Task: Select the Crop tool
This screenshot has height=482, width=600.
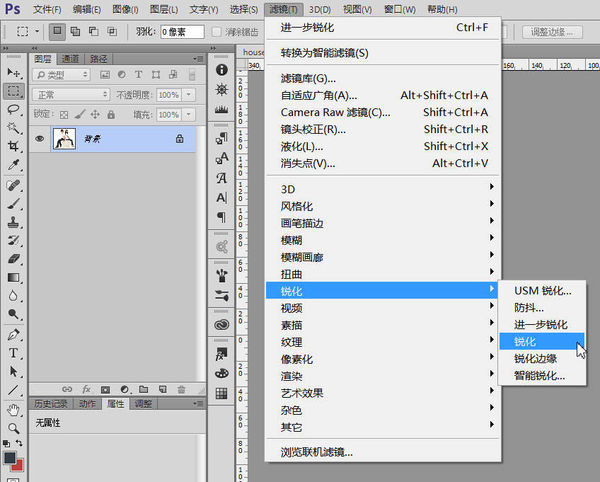Action: [x=13, y=146]
